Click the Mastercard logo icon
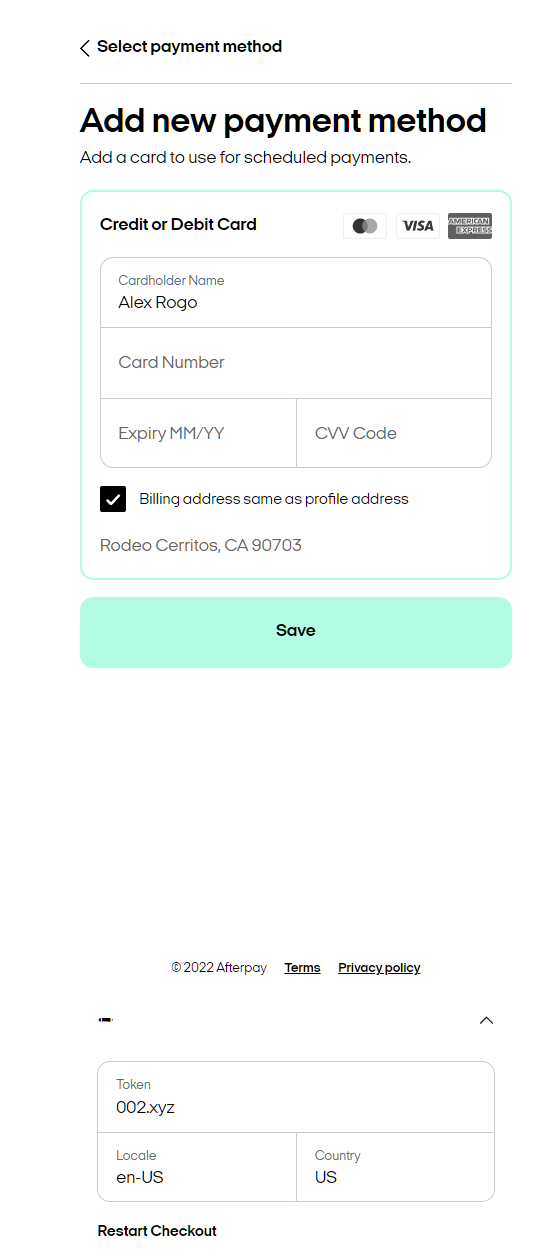Screen dimensions: 555x1251 click(365, 226)
